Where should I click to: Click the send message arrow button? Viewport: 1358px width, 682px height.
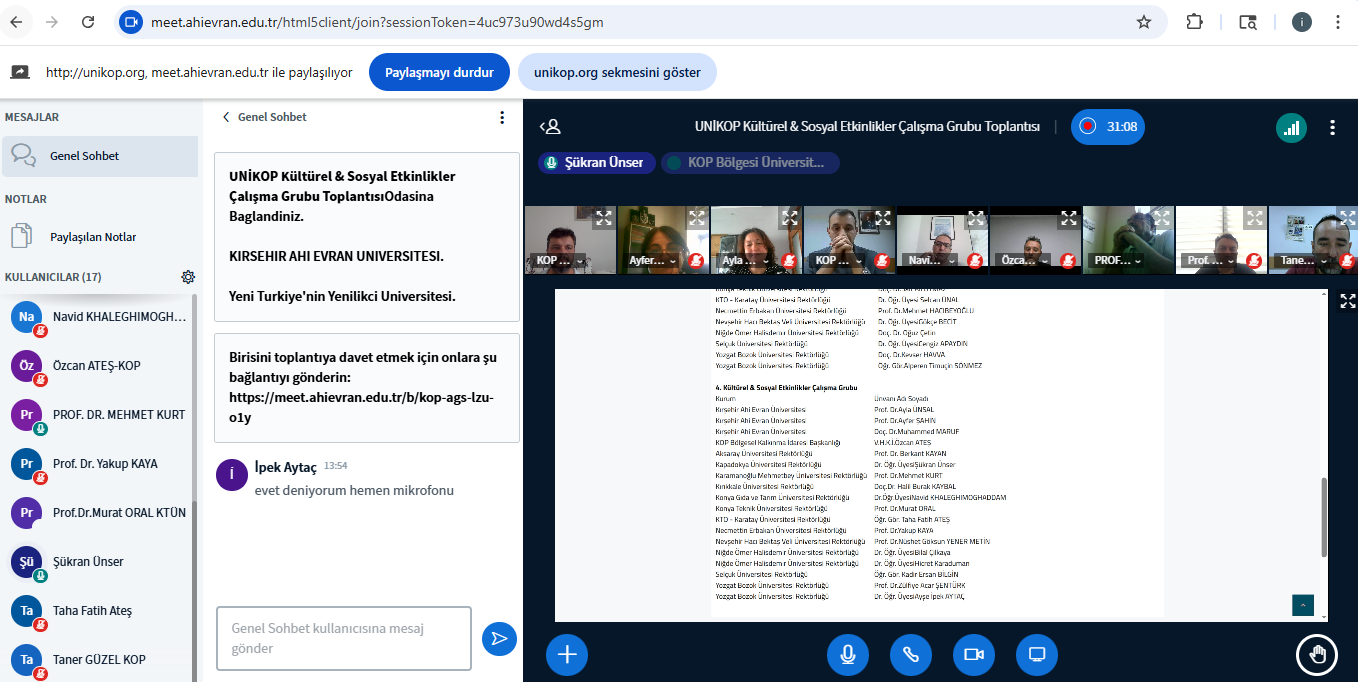point(499,639)
